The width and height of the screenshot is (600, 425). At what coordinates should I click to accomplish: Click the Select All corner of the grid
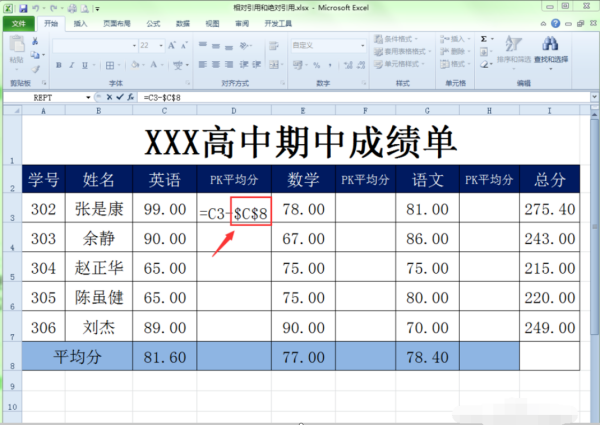[x=10, y=110]
